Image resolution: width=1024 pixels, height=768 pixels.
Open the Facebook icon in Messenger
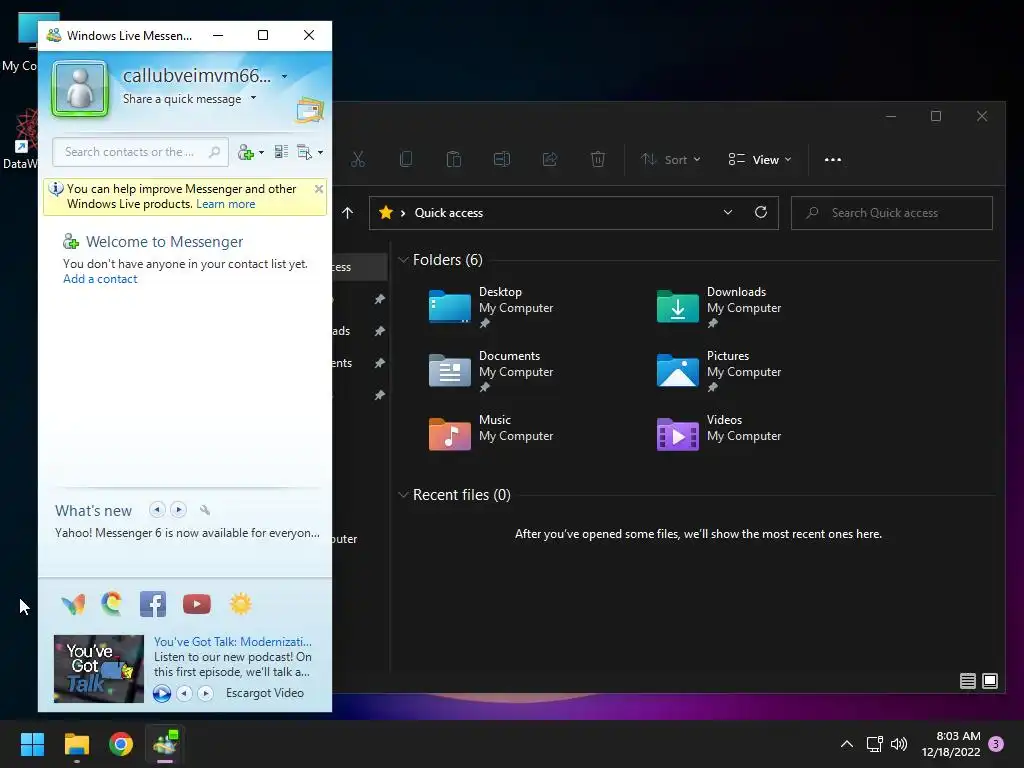[153, 604]
